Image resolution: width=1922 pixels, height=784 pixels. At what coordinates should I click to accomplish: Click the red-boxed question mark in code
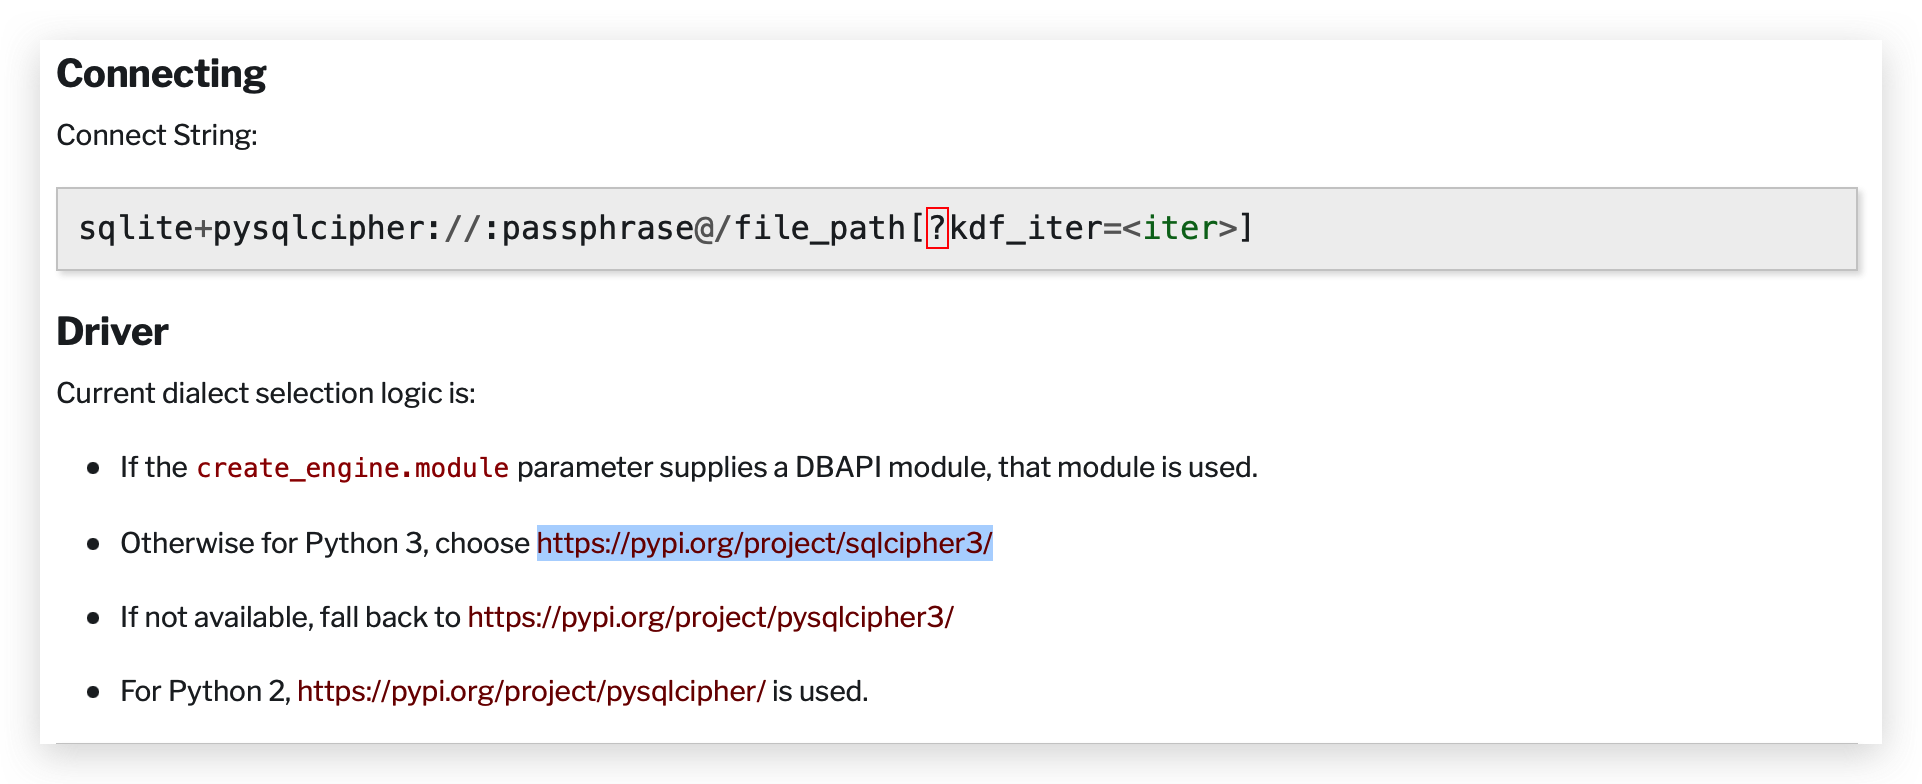[x=937, y=228]
